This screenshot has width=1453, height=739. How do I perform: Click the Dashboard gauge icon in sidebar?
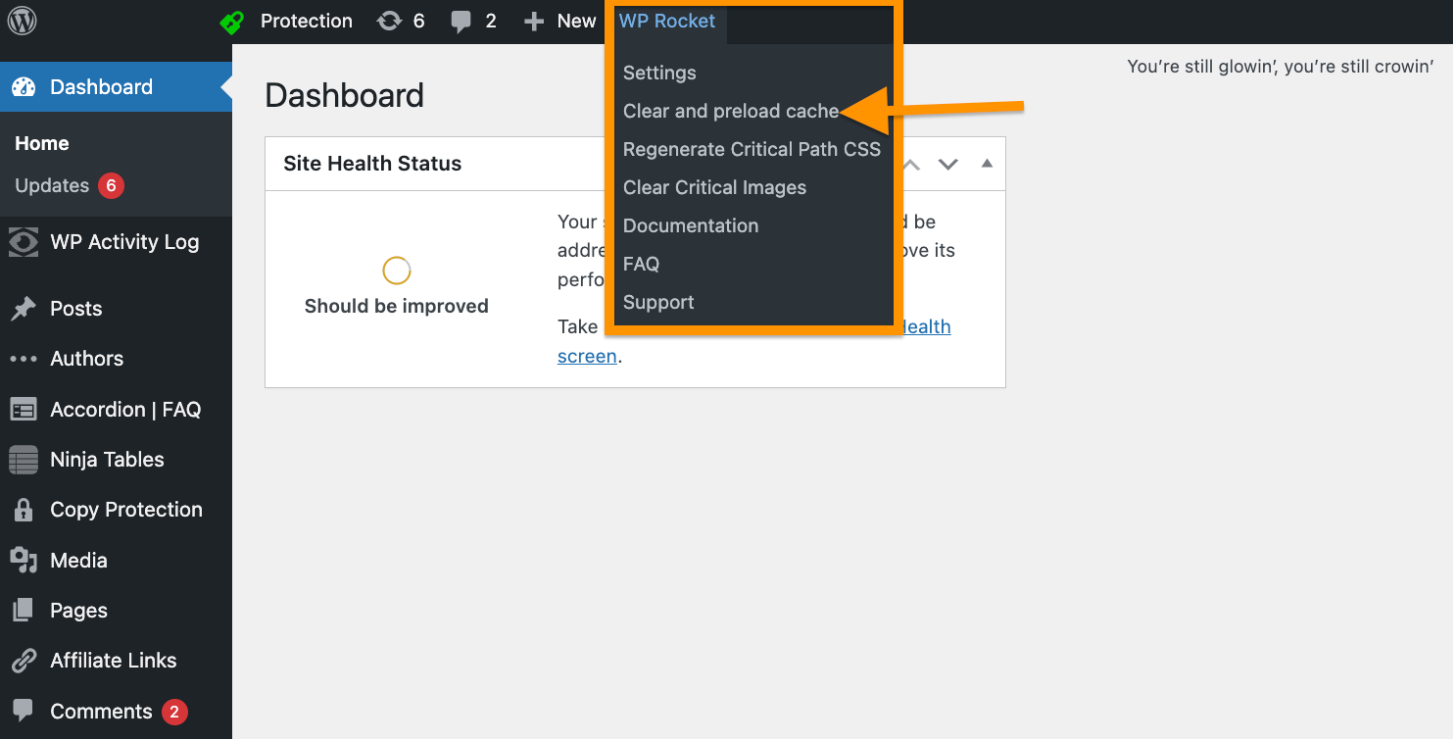pos(23,87)
